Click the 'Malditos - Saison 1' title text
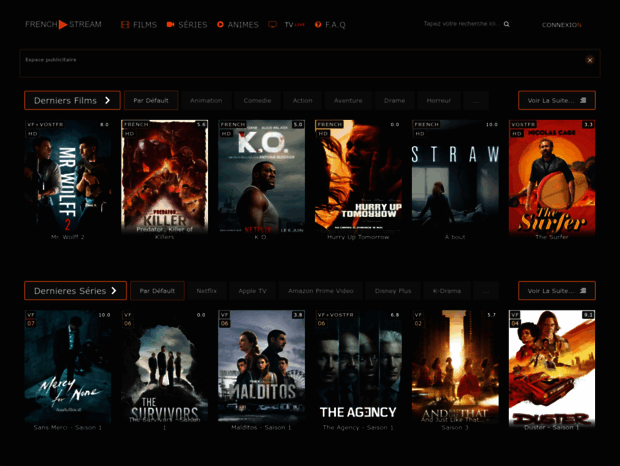The width and height of the screenshot is (620, 466). pos(261,427)
